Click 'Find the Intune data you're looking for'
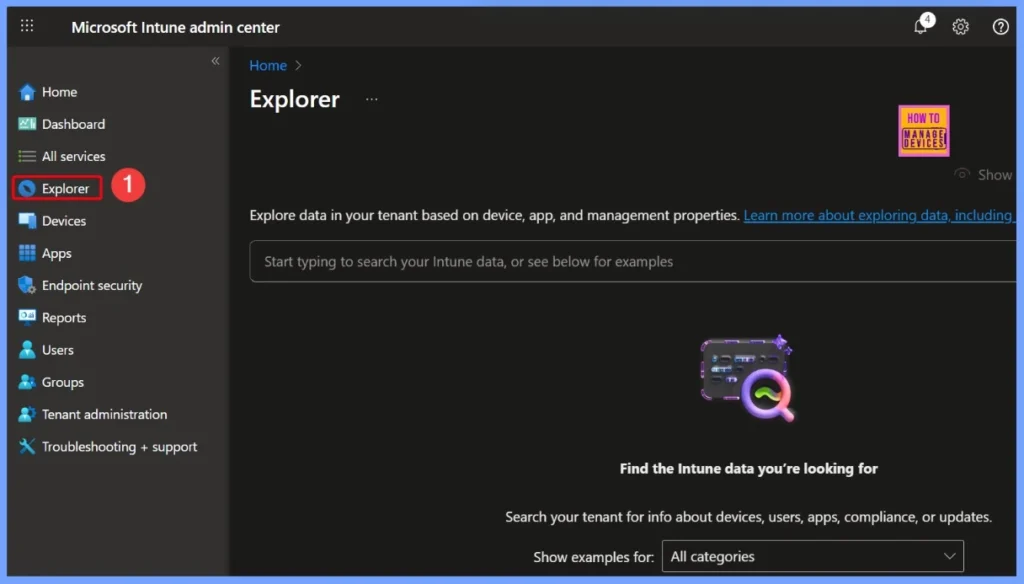This screenshot has height=584, width=1024. coord(748,468)
